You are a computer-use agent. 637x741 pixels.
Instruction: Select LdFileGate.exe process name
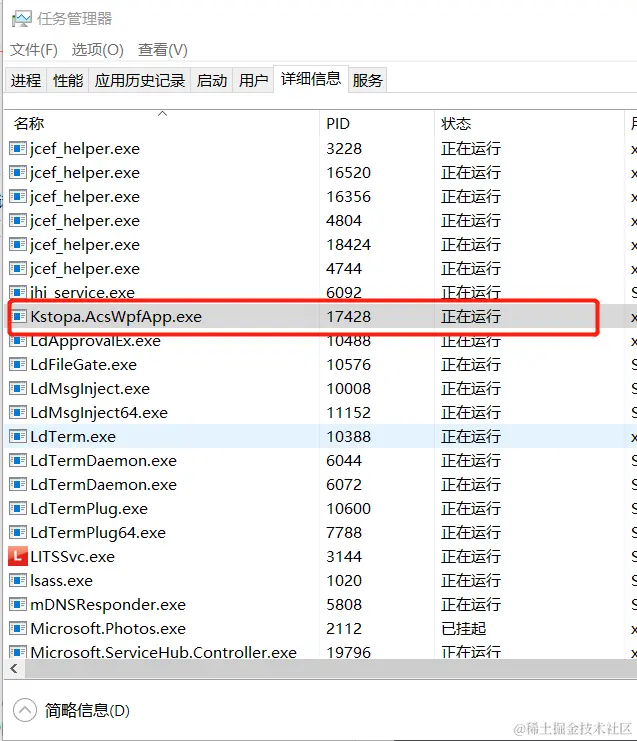pyautogui.click(x=83, y=364)
